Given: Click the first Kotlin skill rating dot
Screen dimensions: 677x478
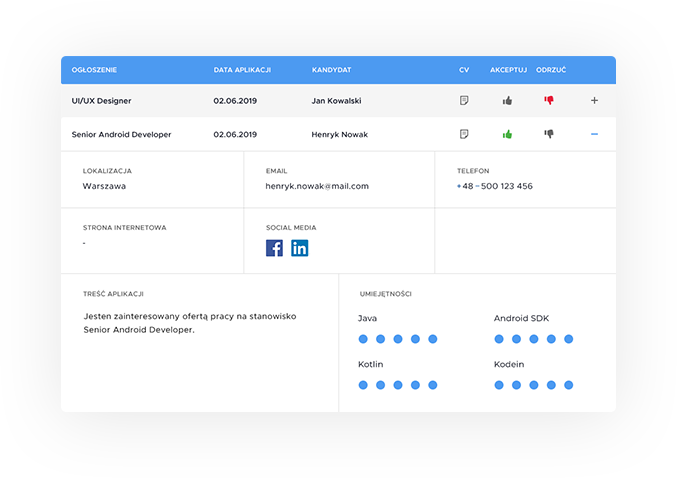Looking at the screenshot, I should pos(363,385).
